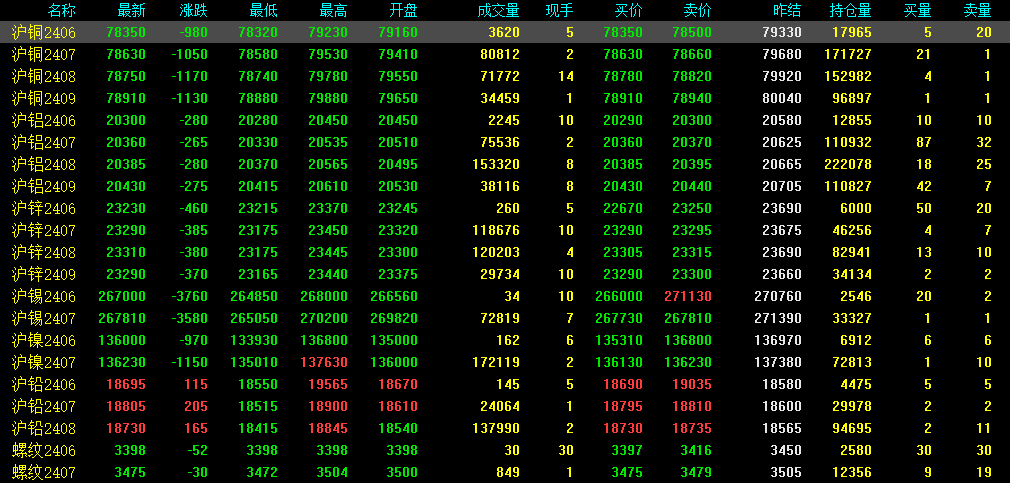
Task: Sort by the 名称 column header
Action: point(62,10)
